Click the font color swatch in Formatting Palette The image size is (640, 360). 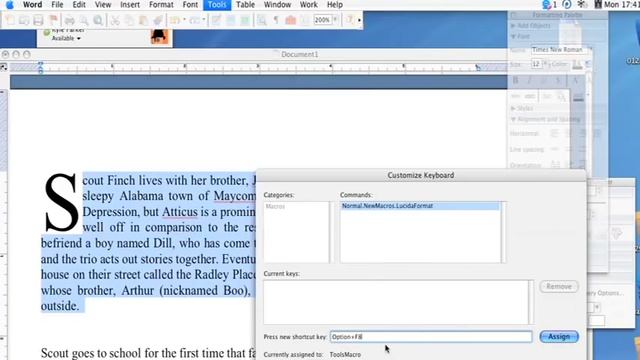[x=577, y=64]
